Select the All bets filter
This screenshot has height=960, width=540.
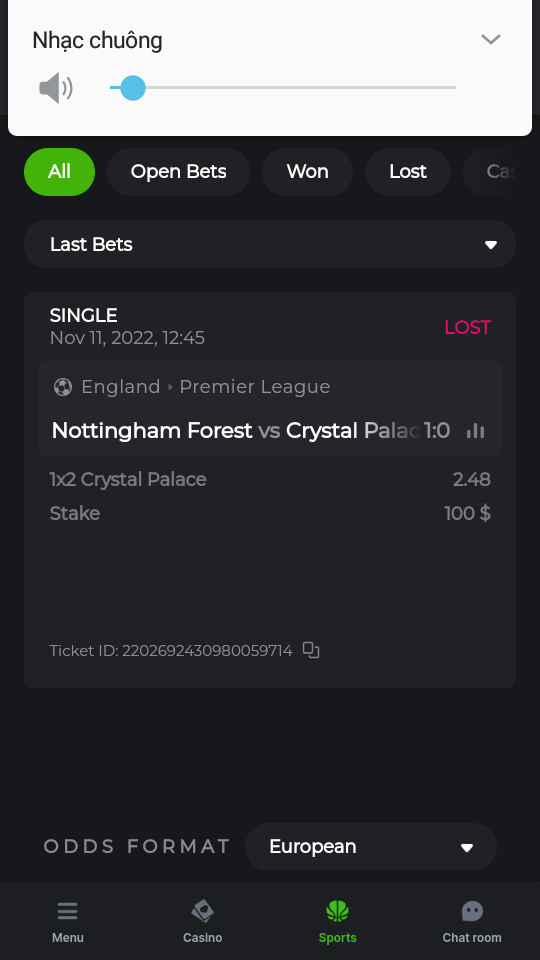click(x=59, y=172)
